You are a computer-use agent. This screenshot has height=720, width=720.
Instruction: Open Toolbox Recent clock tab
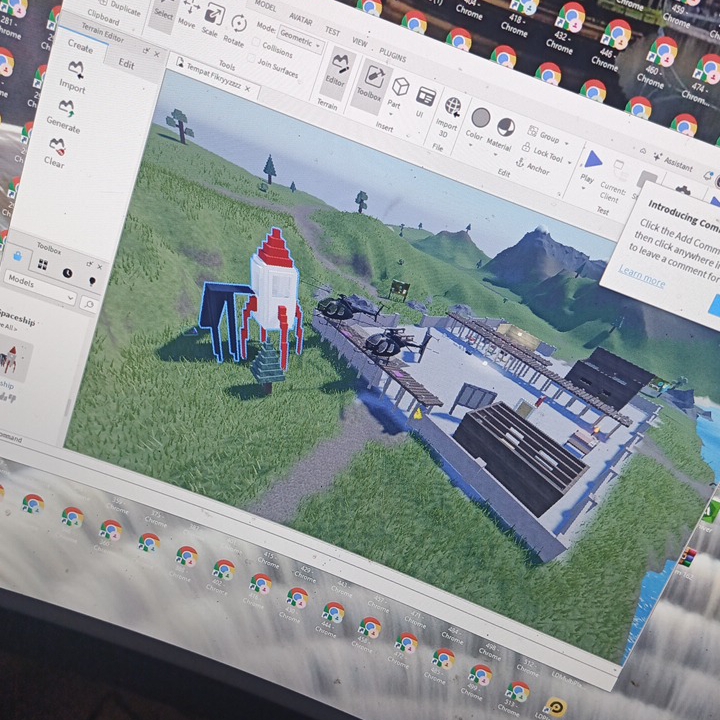tap(68, 273)
